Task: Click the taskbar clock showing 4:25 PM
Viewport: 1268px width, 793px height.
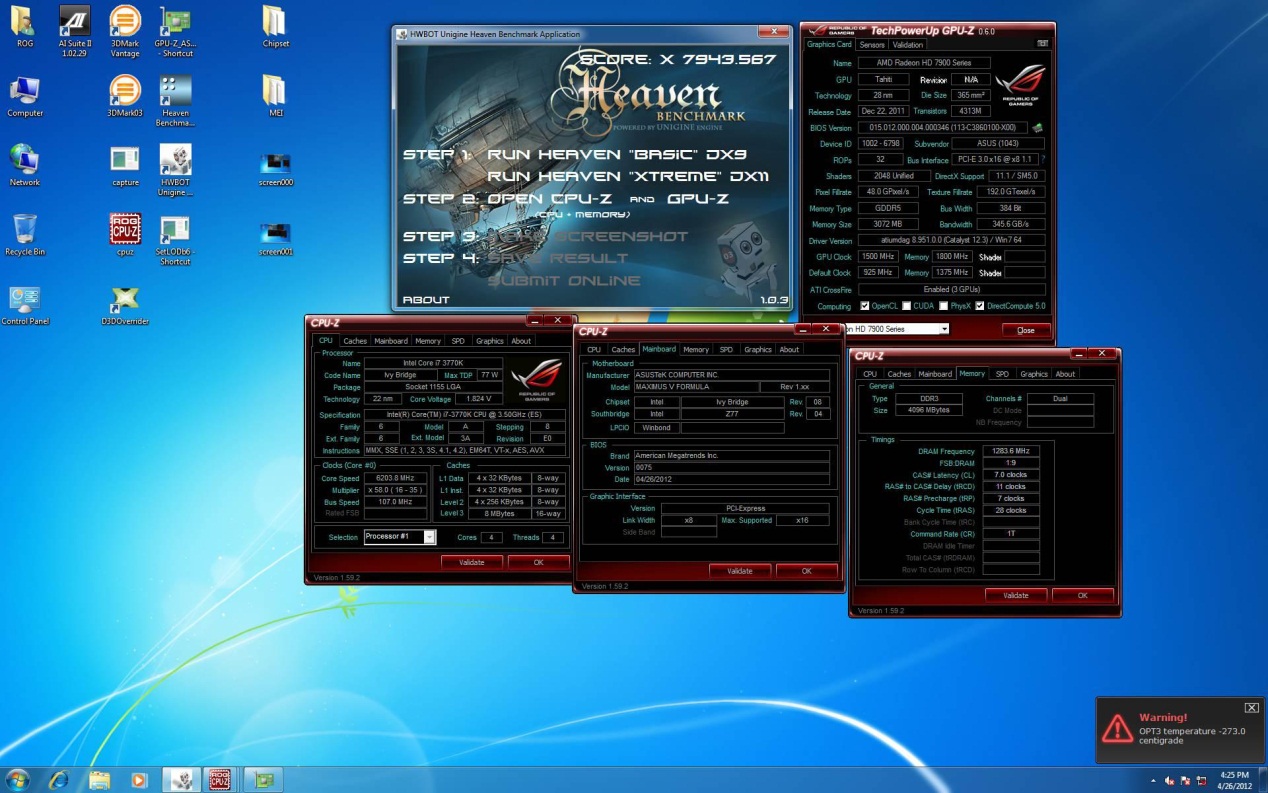Action: click(1235, 780)
